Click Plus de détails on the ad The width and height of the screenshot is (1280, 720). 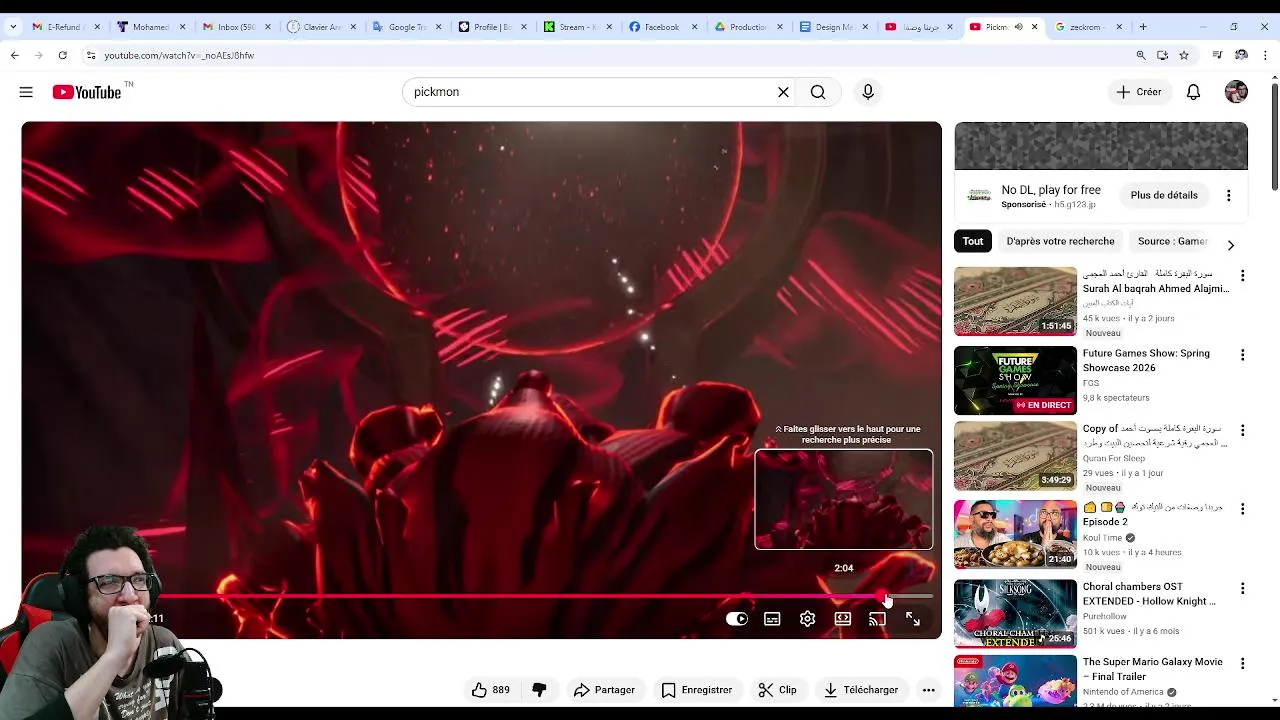tap(1164, 195)
